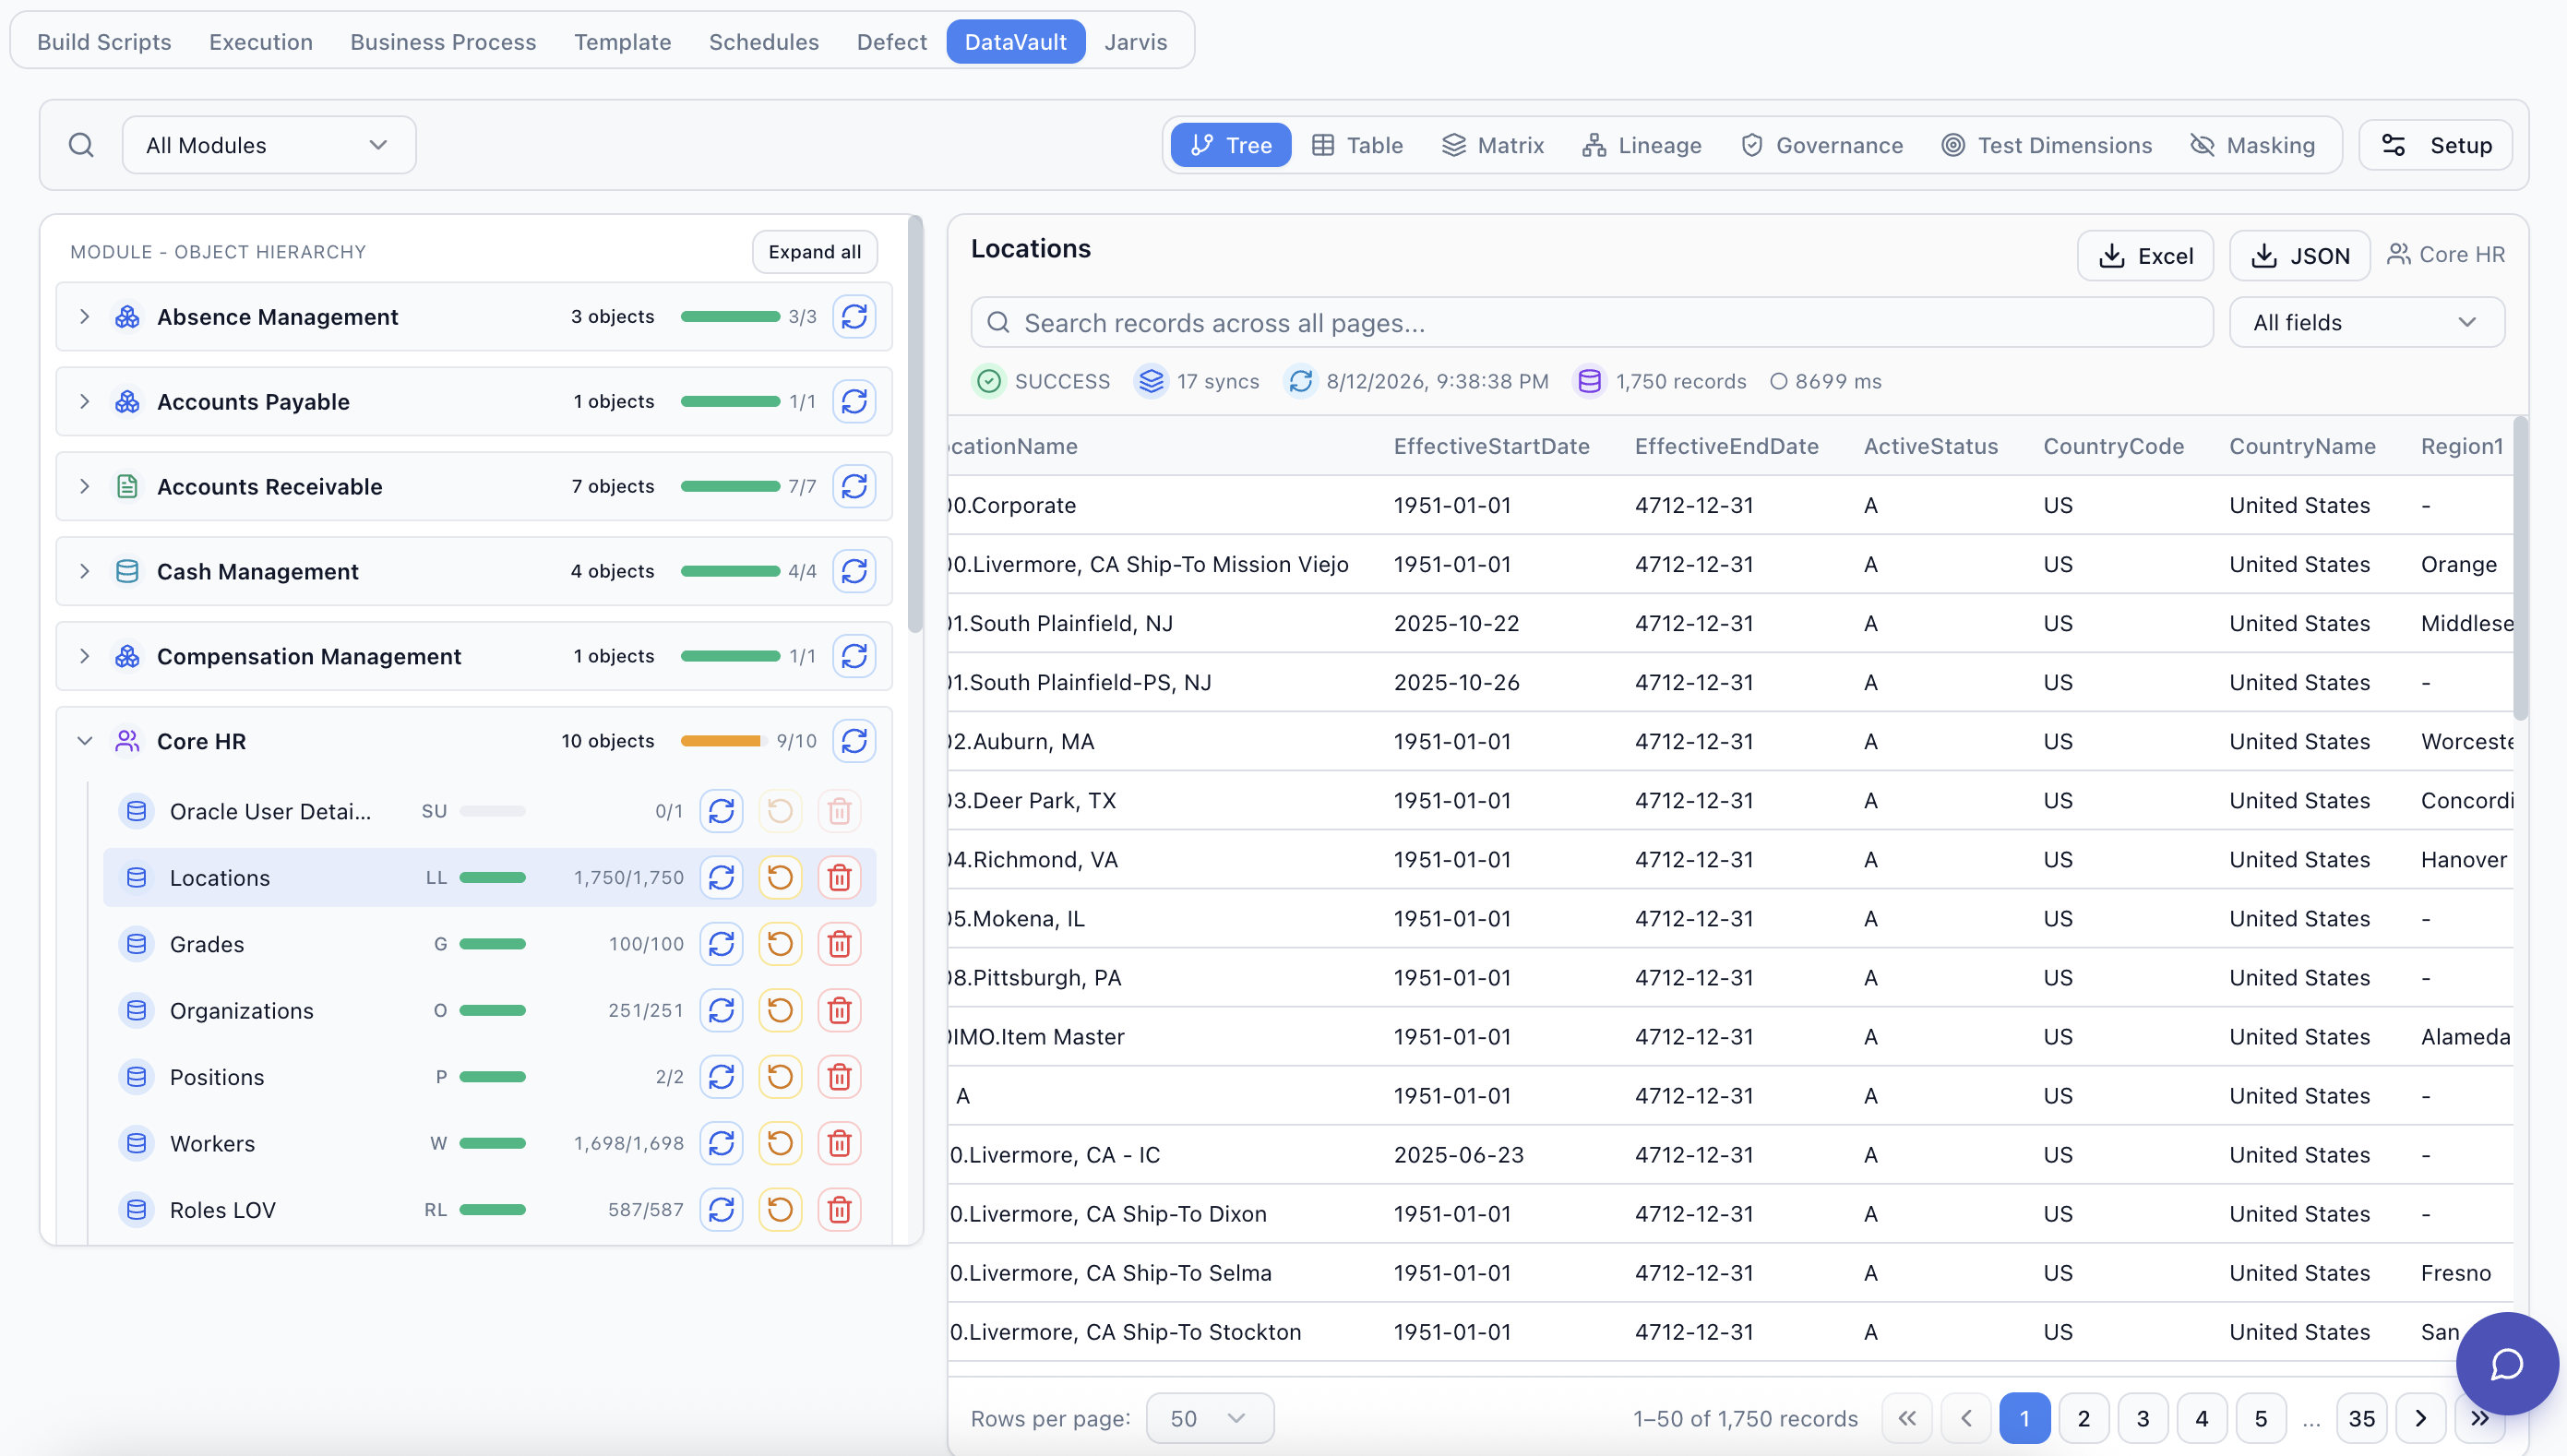
Task: Open the Masking view
Action: (2252, 145)
